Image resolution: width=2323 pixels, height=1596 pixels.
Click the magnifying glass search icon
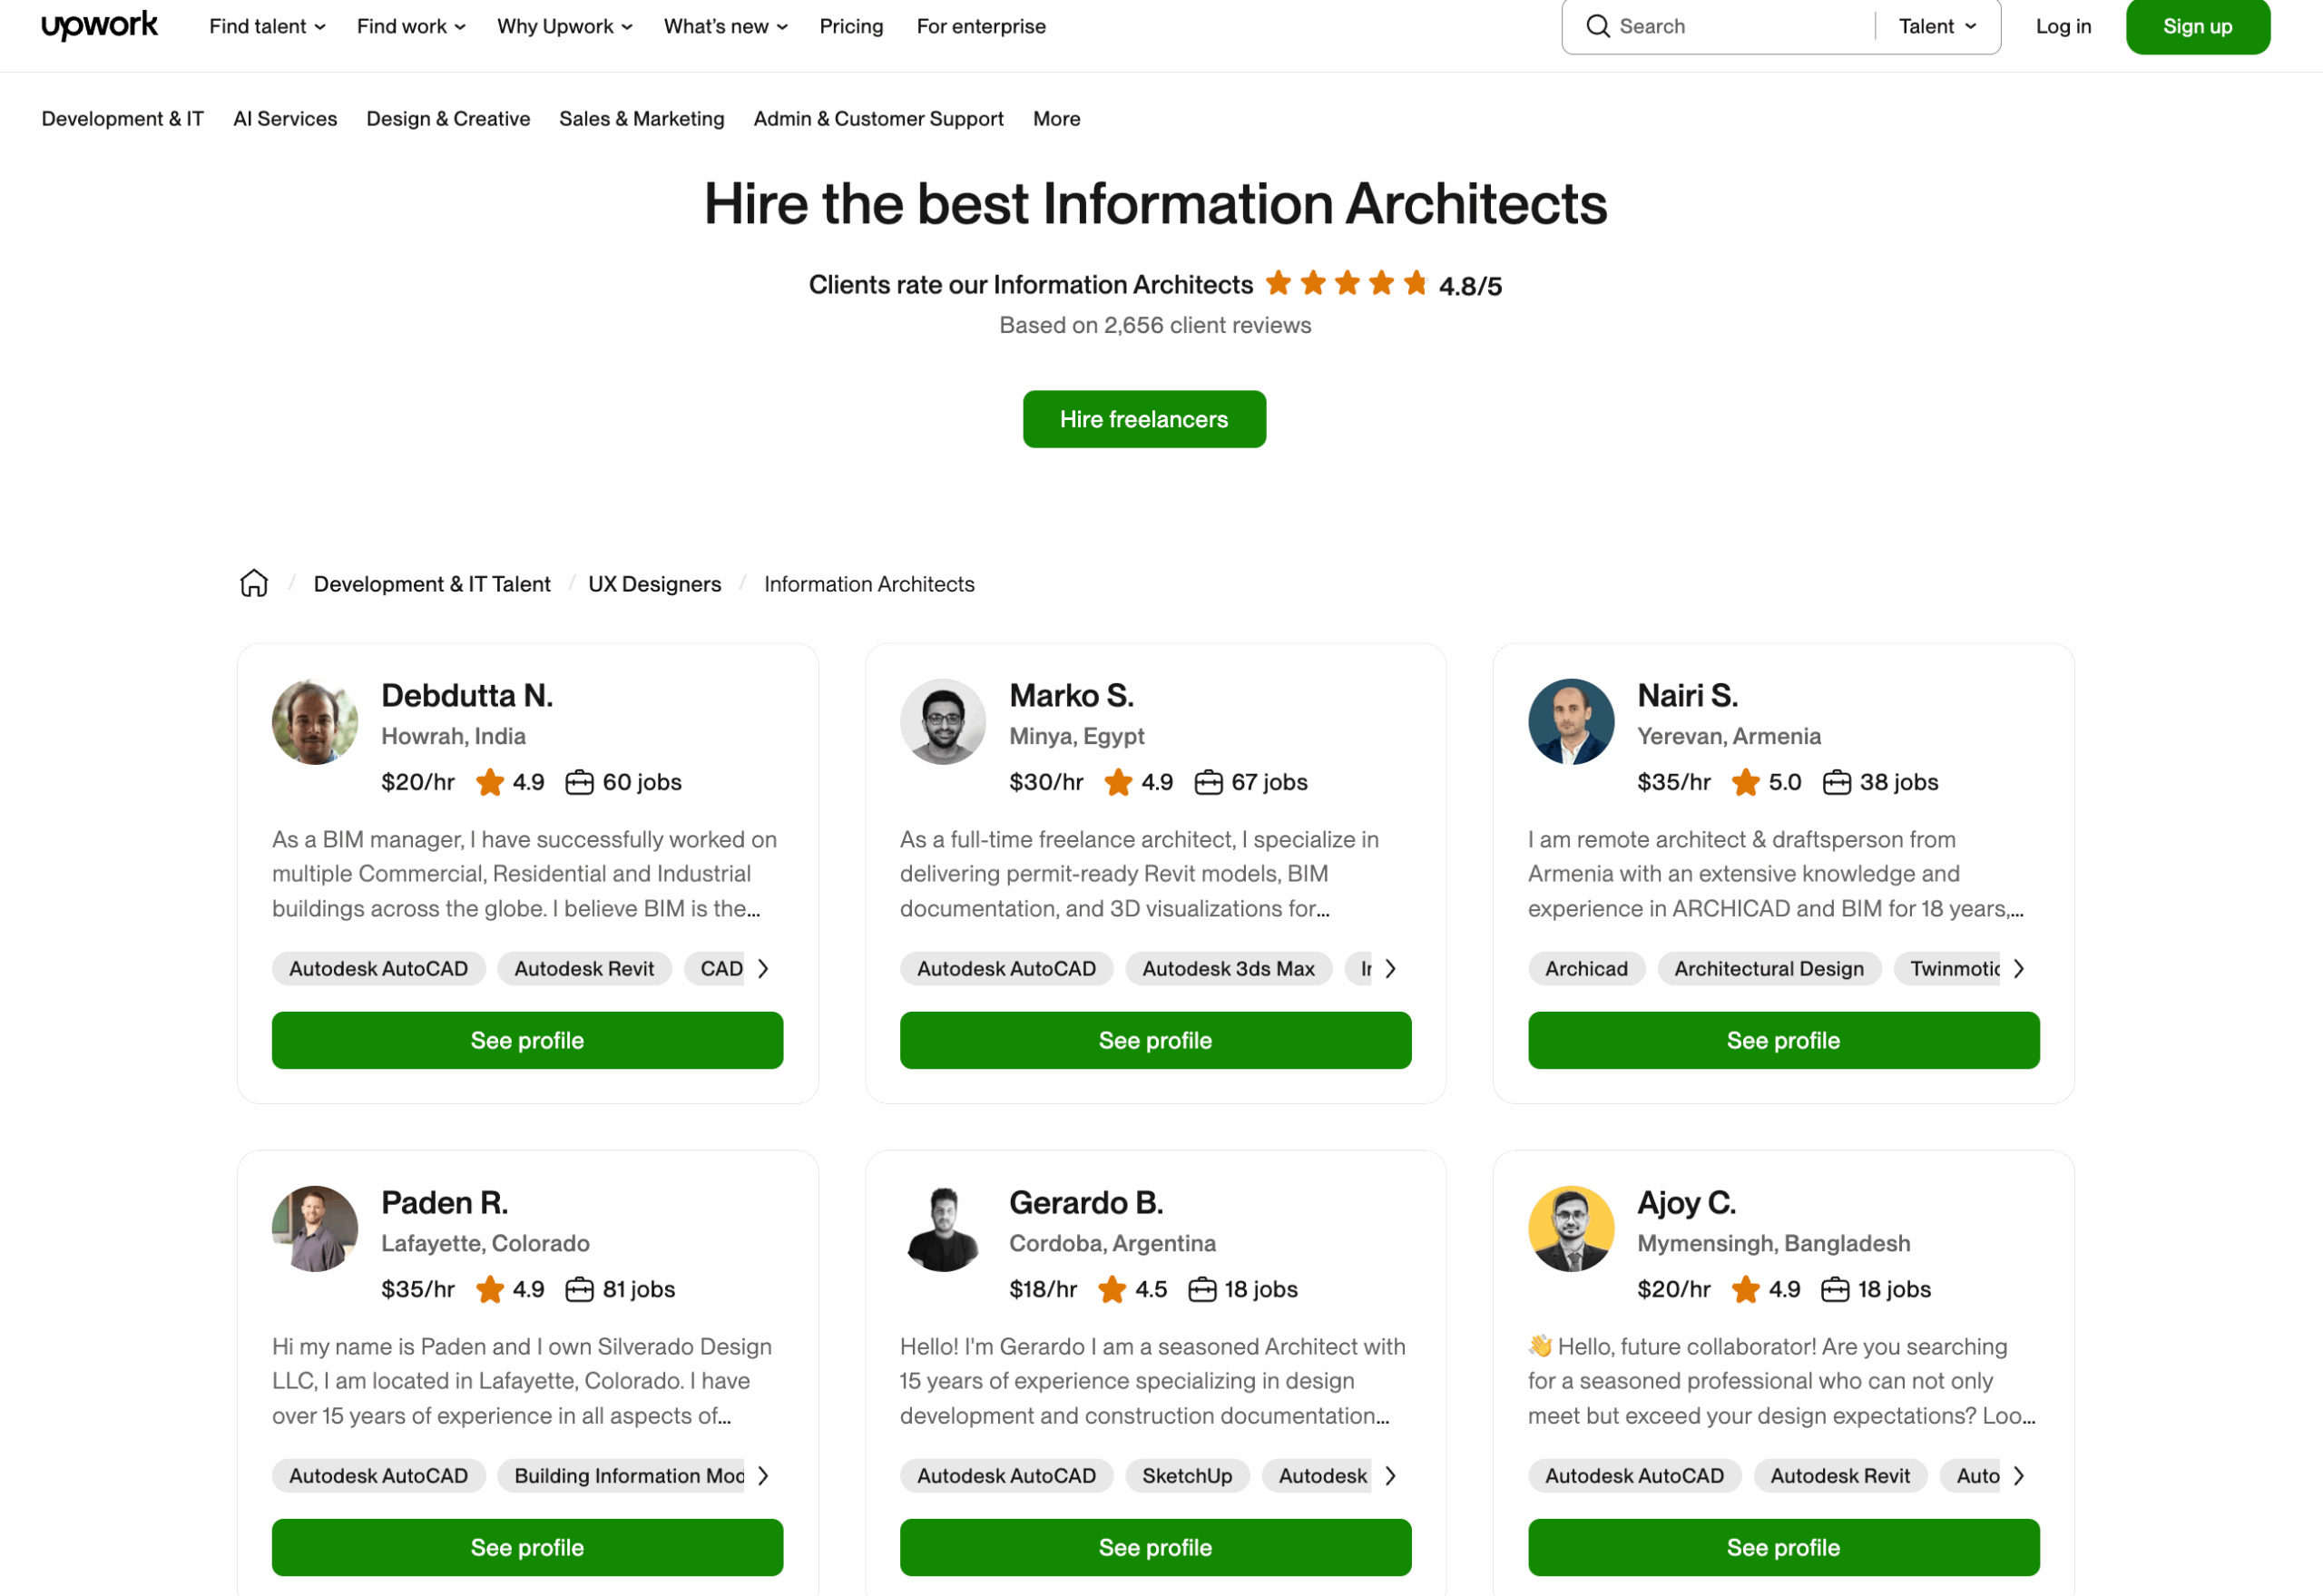tap(1597, 26)
